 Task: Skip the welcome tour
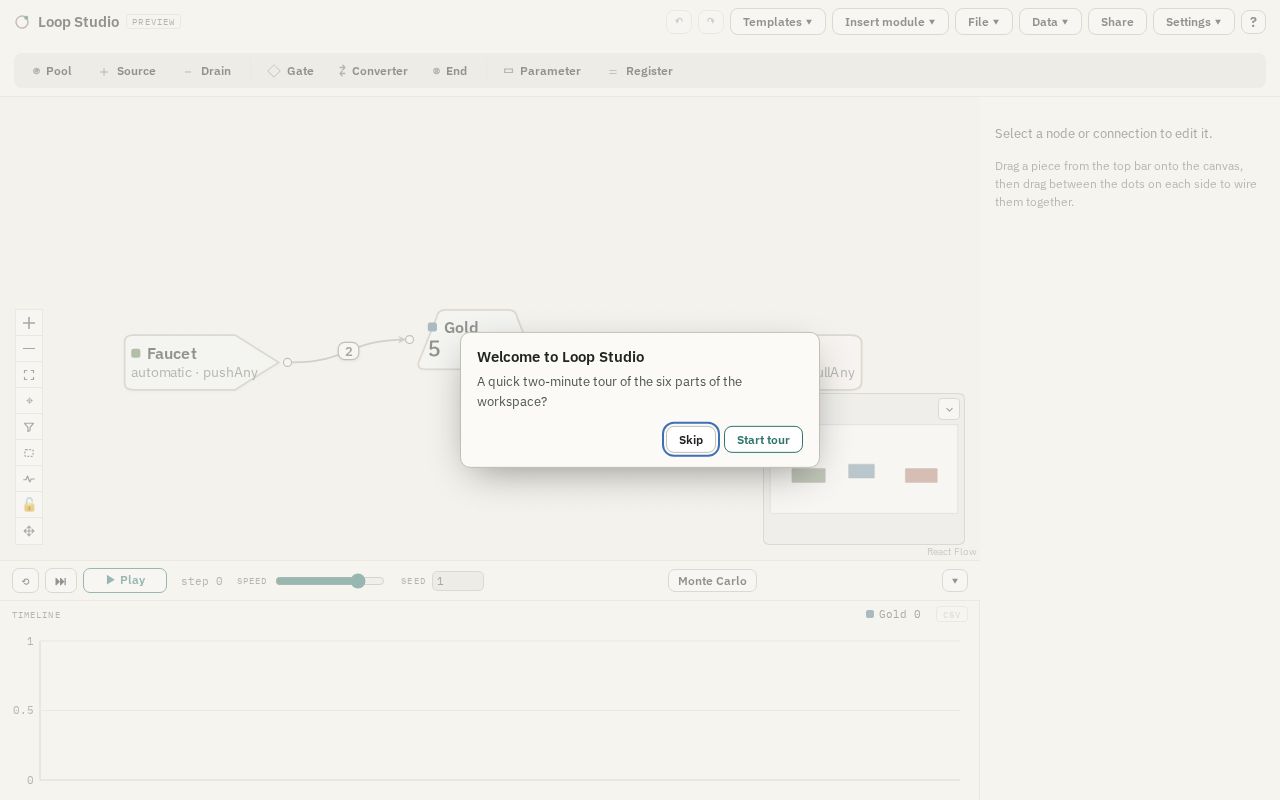691,440
